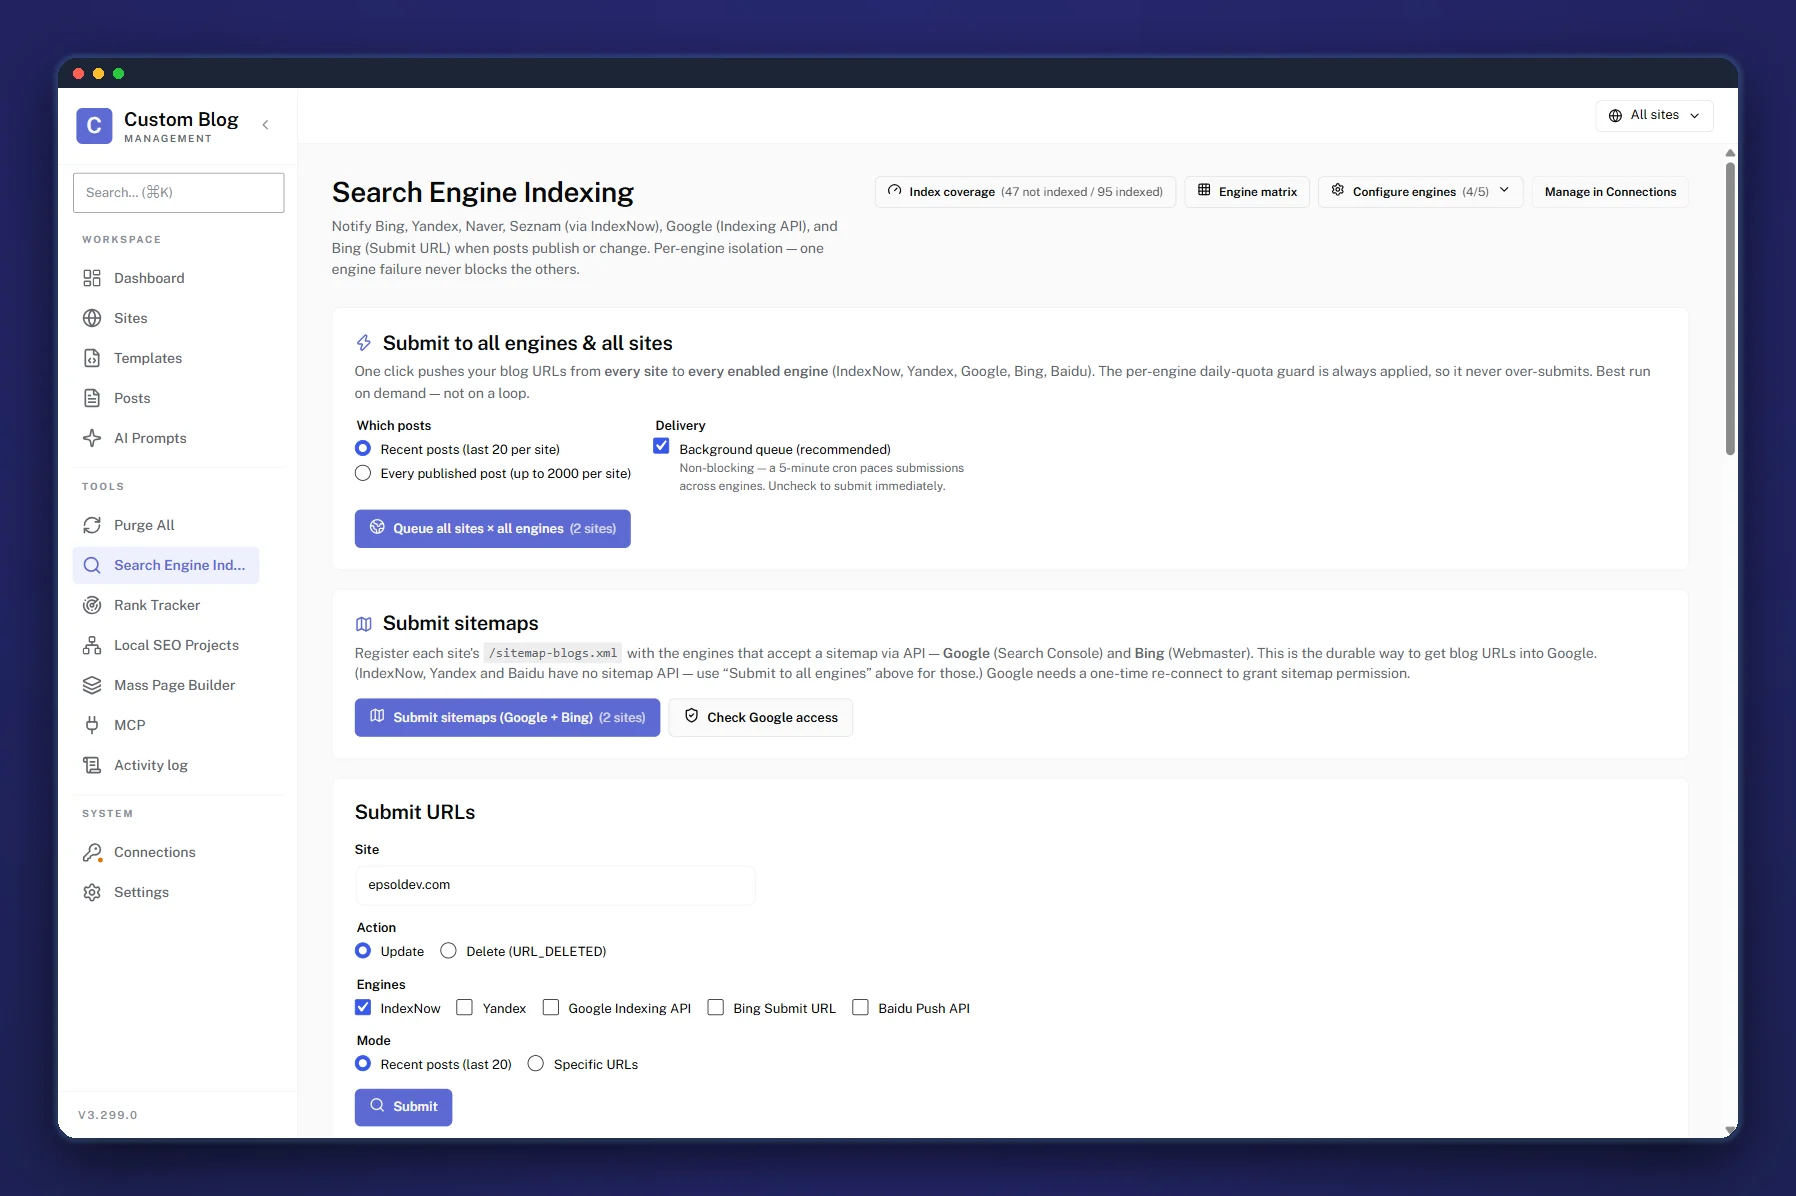Viewport: 1796px width, 1196px height.
Task: Open the Dashboard grid icon
Action: [x=92, y=278]
